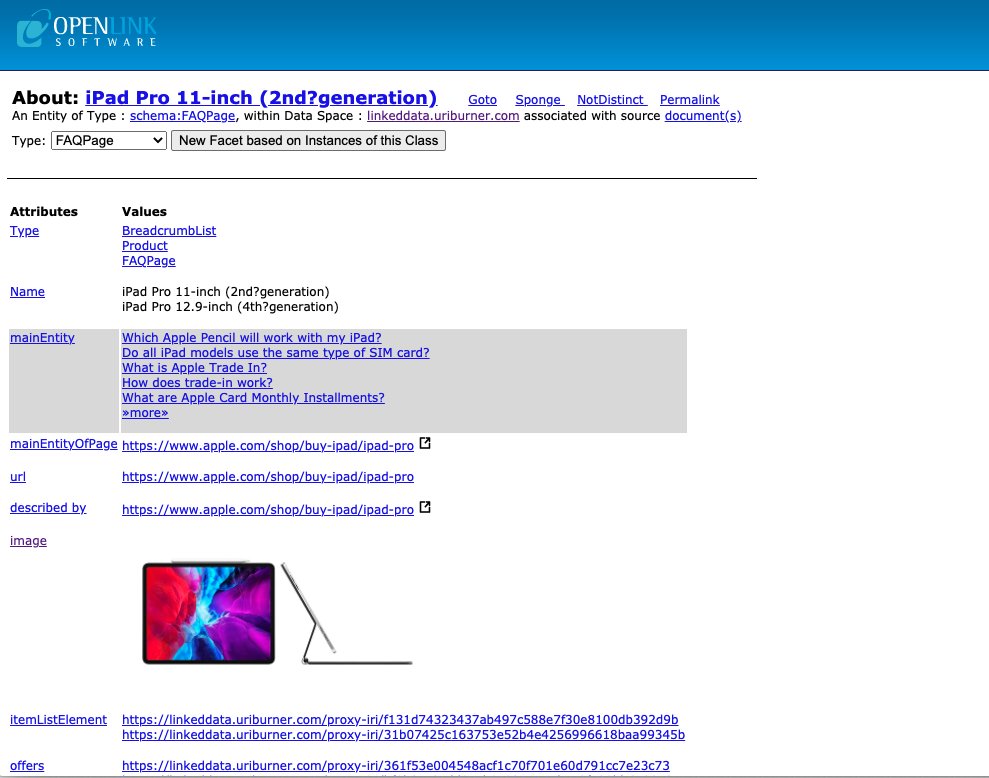989x778 pixels.
Task: Click the OpenLink Software logo
Action: pos(86,28)
